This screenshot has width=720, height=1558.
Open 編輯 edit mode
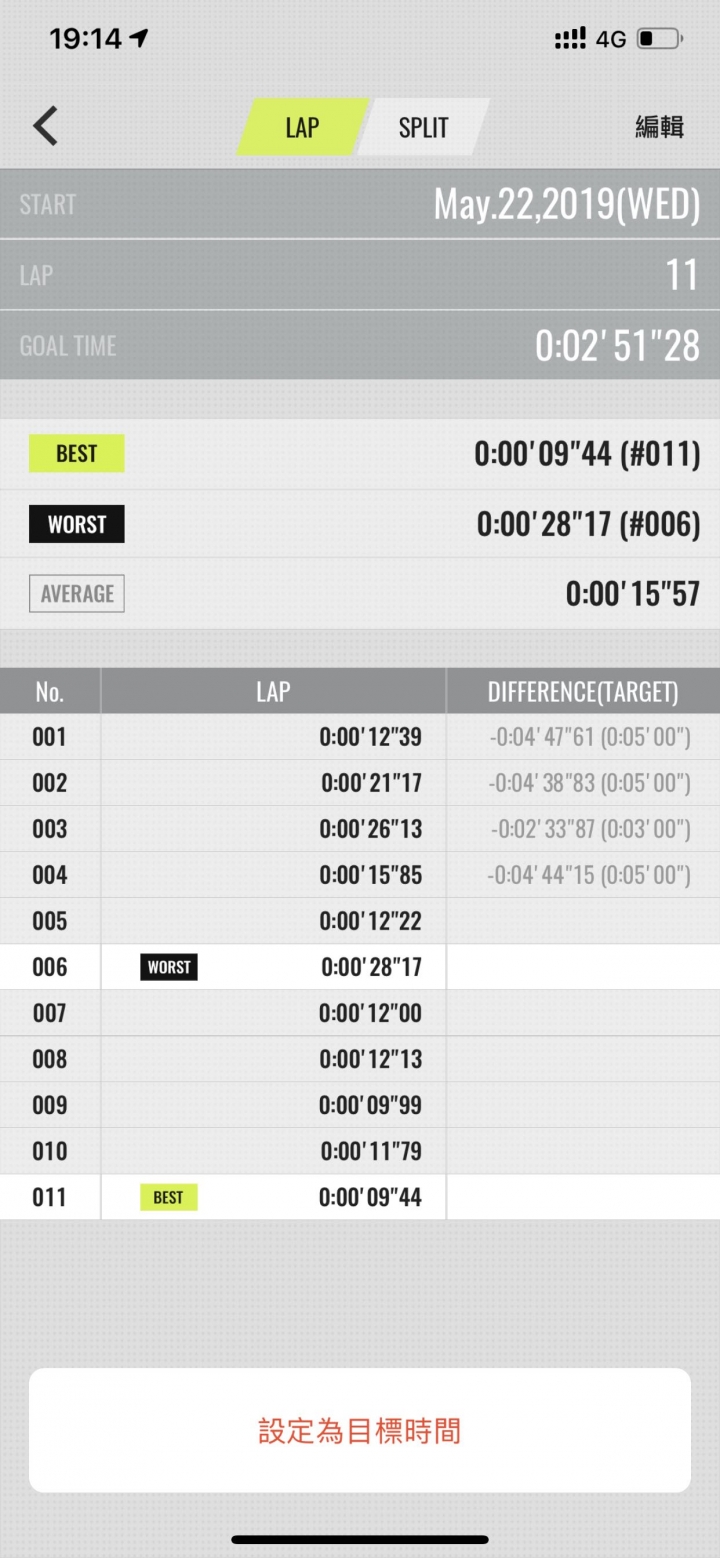[660, 127]
